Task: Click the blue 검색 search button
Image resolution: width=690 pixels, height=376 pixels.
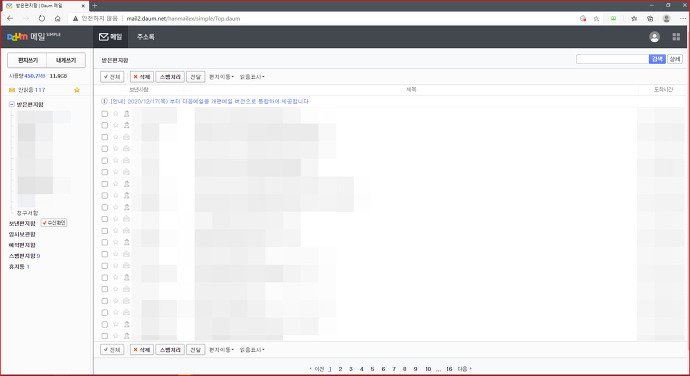Action: (657, 59)
